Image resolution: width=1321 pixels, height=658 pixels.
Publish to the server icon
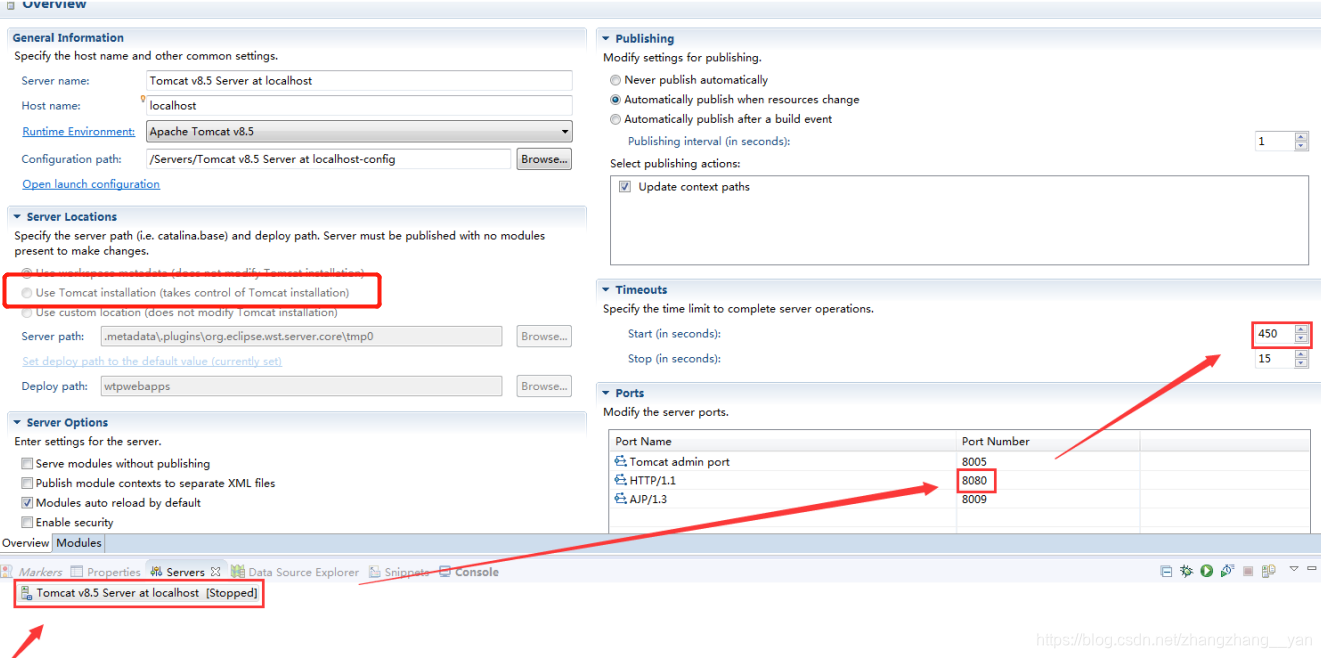(x=1268, y=571)
